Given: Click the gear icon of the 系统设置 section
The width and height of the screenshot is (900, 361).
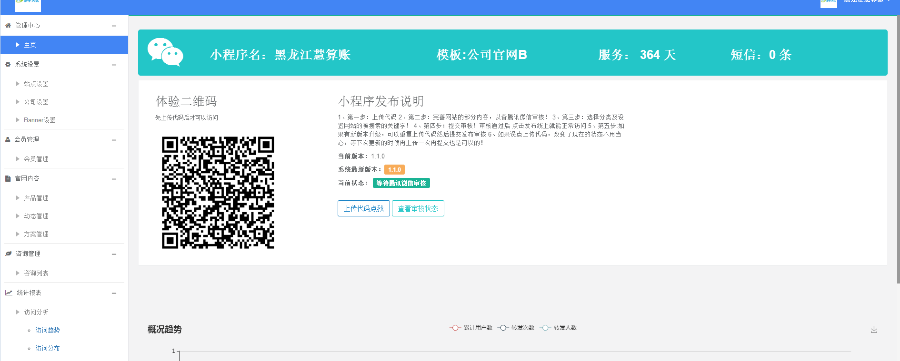Looking at the screenshot, I should (8, 64).
